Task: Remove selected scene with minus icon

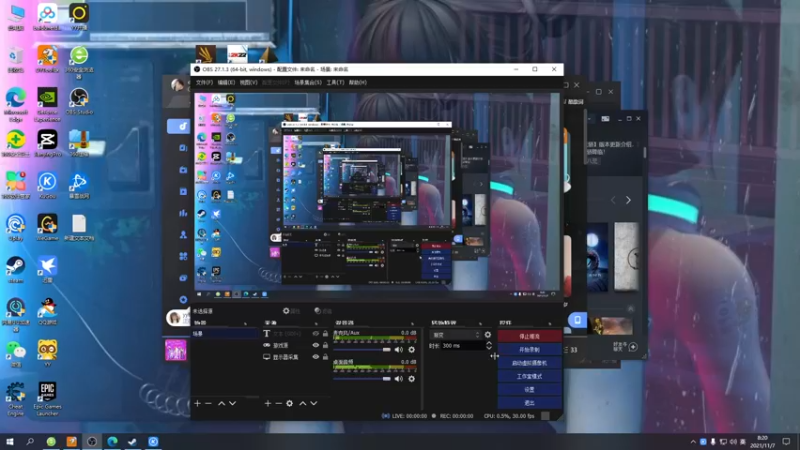Action: [208, 403]
